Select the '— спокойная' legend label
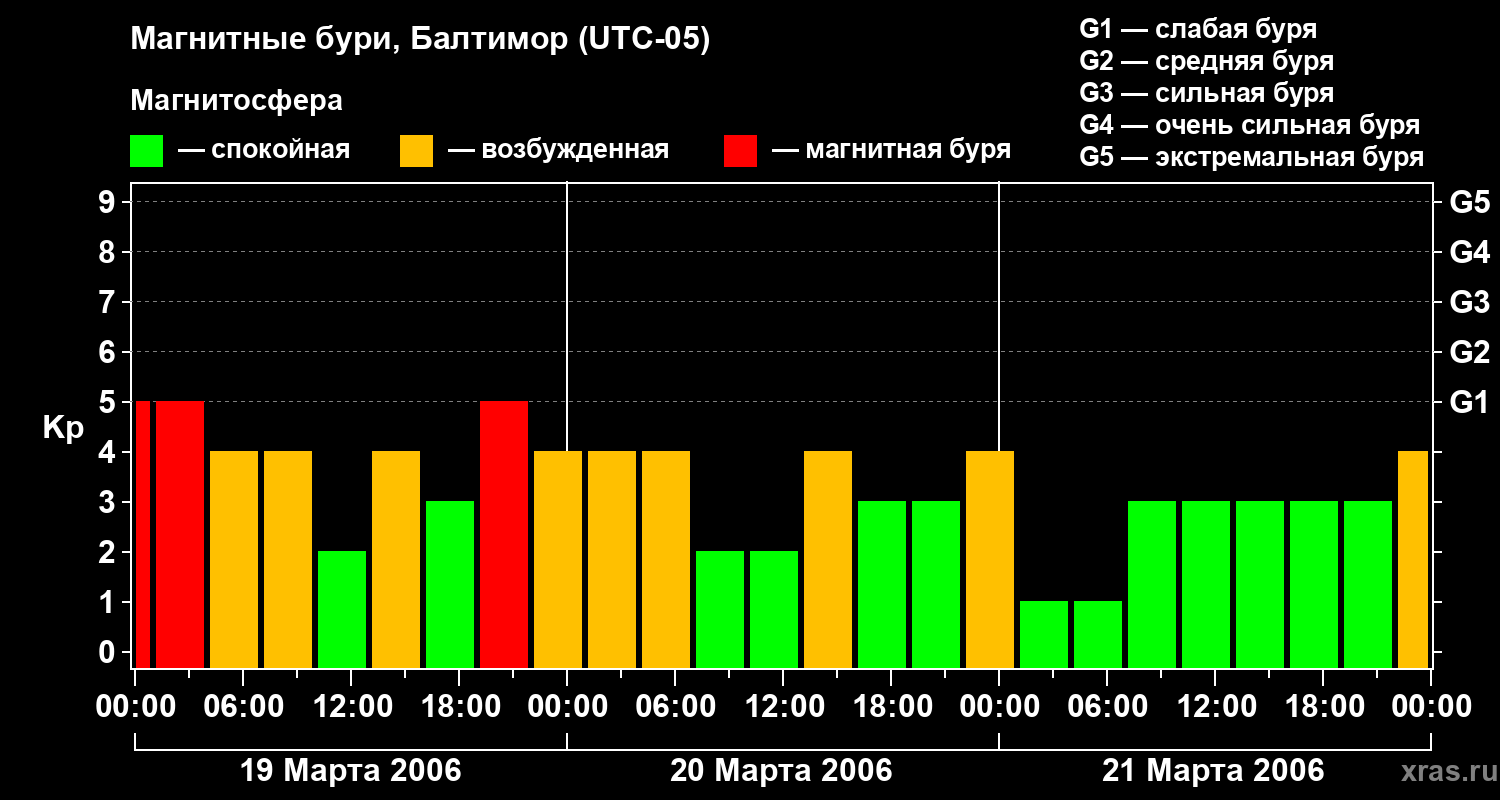1500x800 pixels. (x=264, y=150)
